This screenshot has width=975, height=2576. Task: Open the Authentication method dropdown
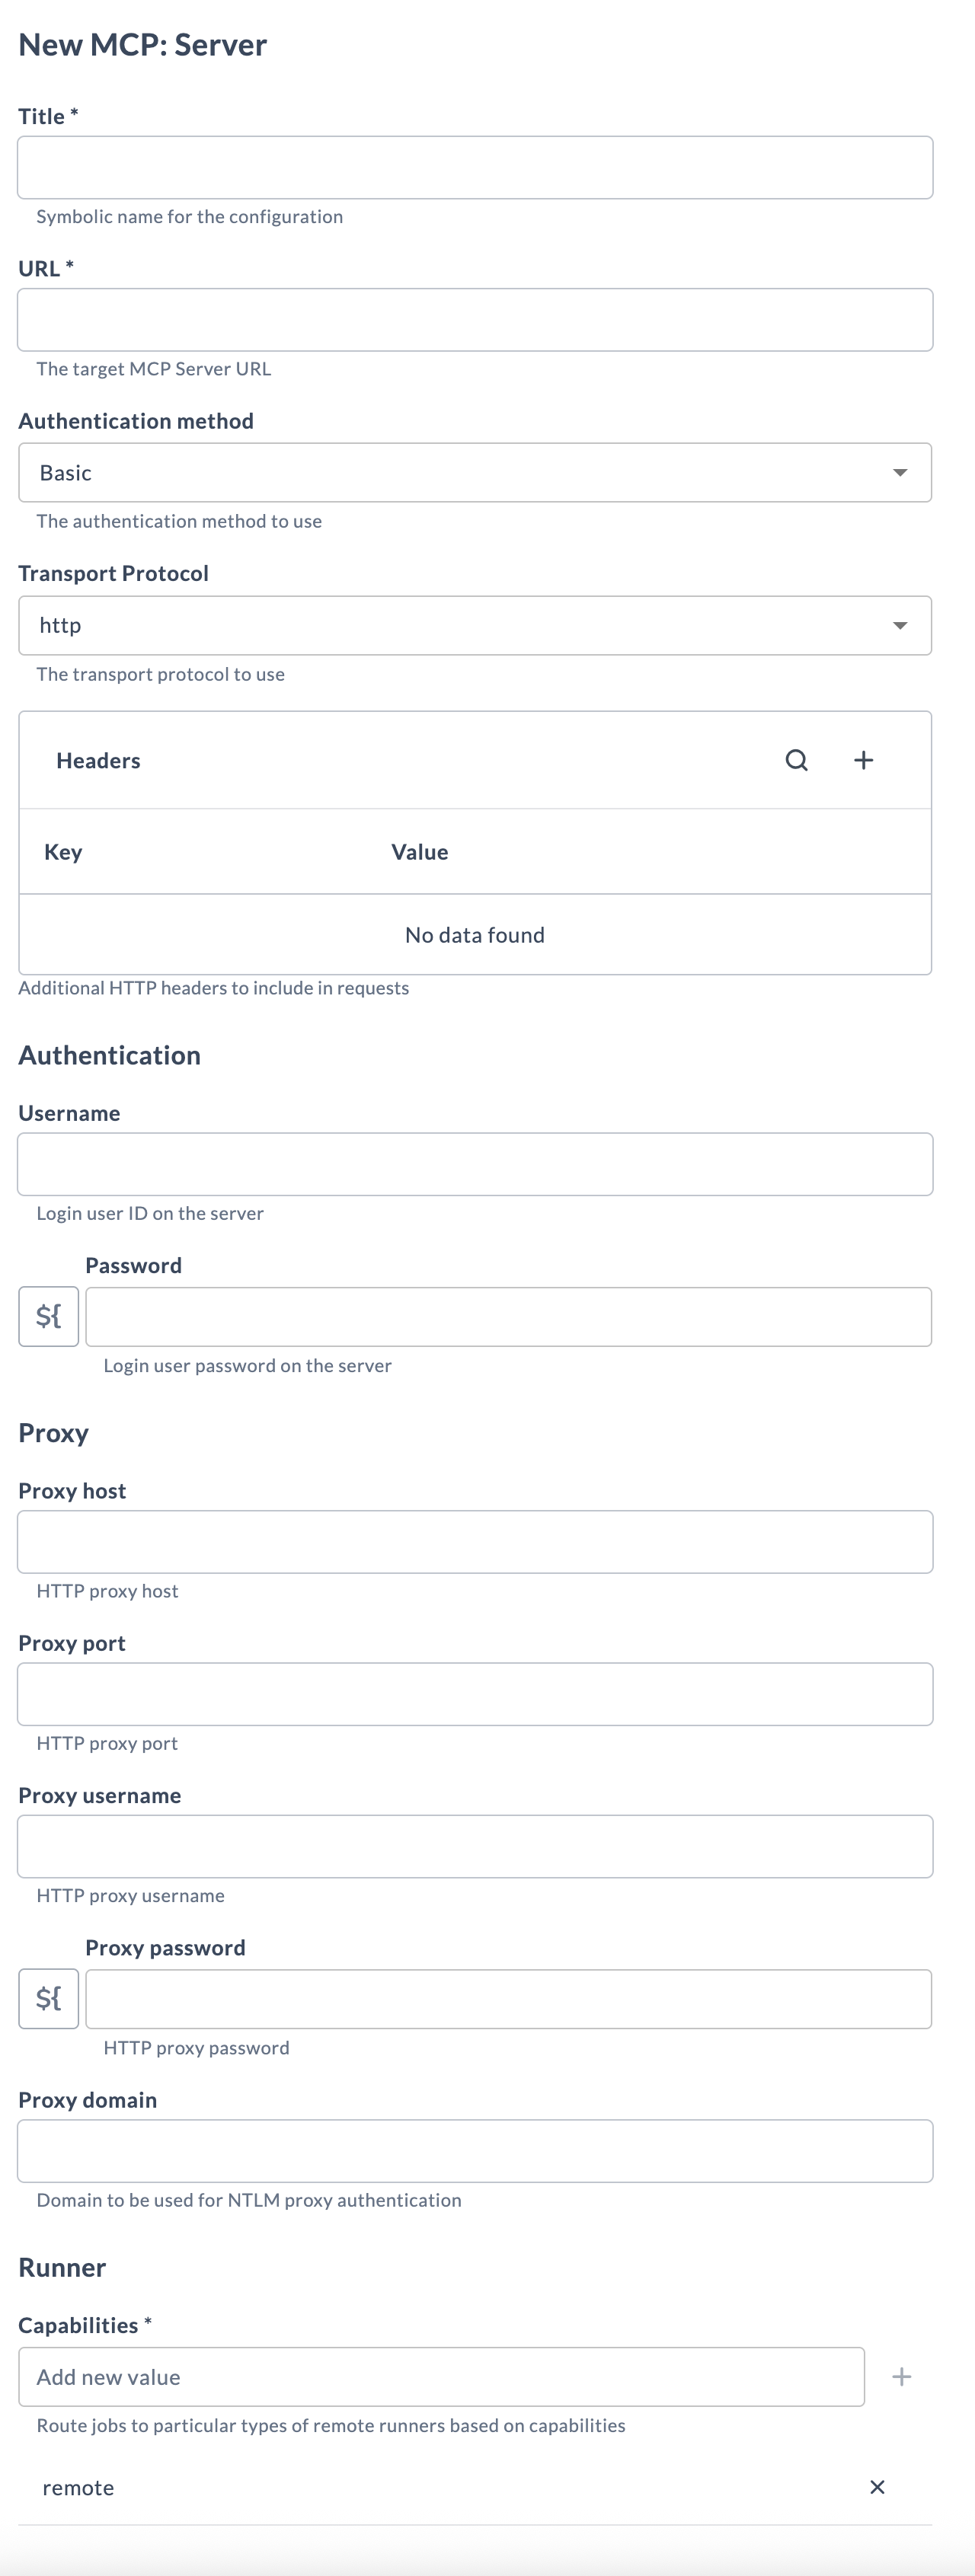pos(474,472)
